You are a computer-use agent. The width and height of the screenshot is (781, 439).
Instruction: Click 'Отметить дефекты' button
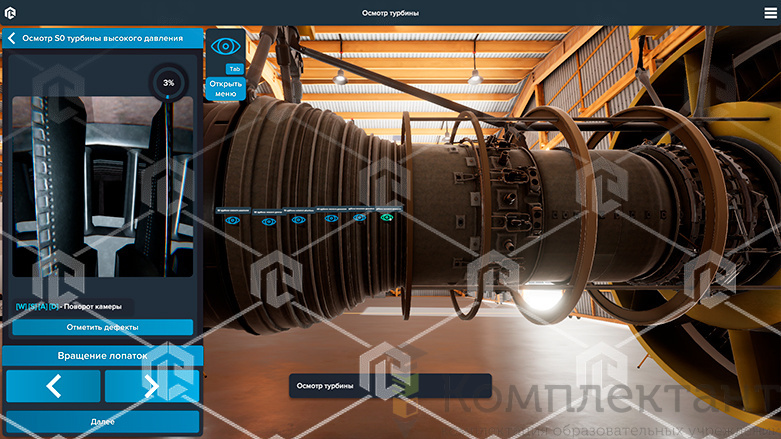(102, 327)
